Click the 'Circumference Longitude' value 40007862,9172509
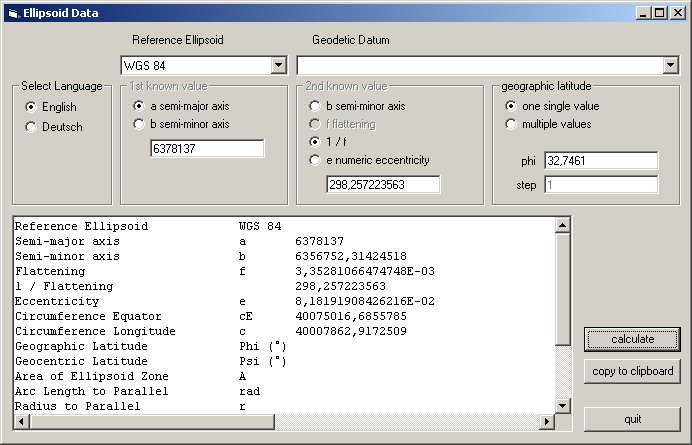 coord(351,331)
